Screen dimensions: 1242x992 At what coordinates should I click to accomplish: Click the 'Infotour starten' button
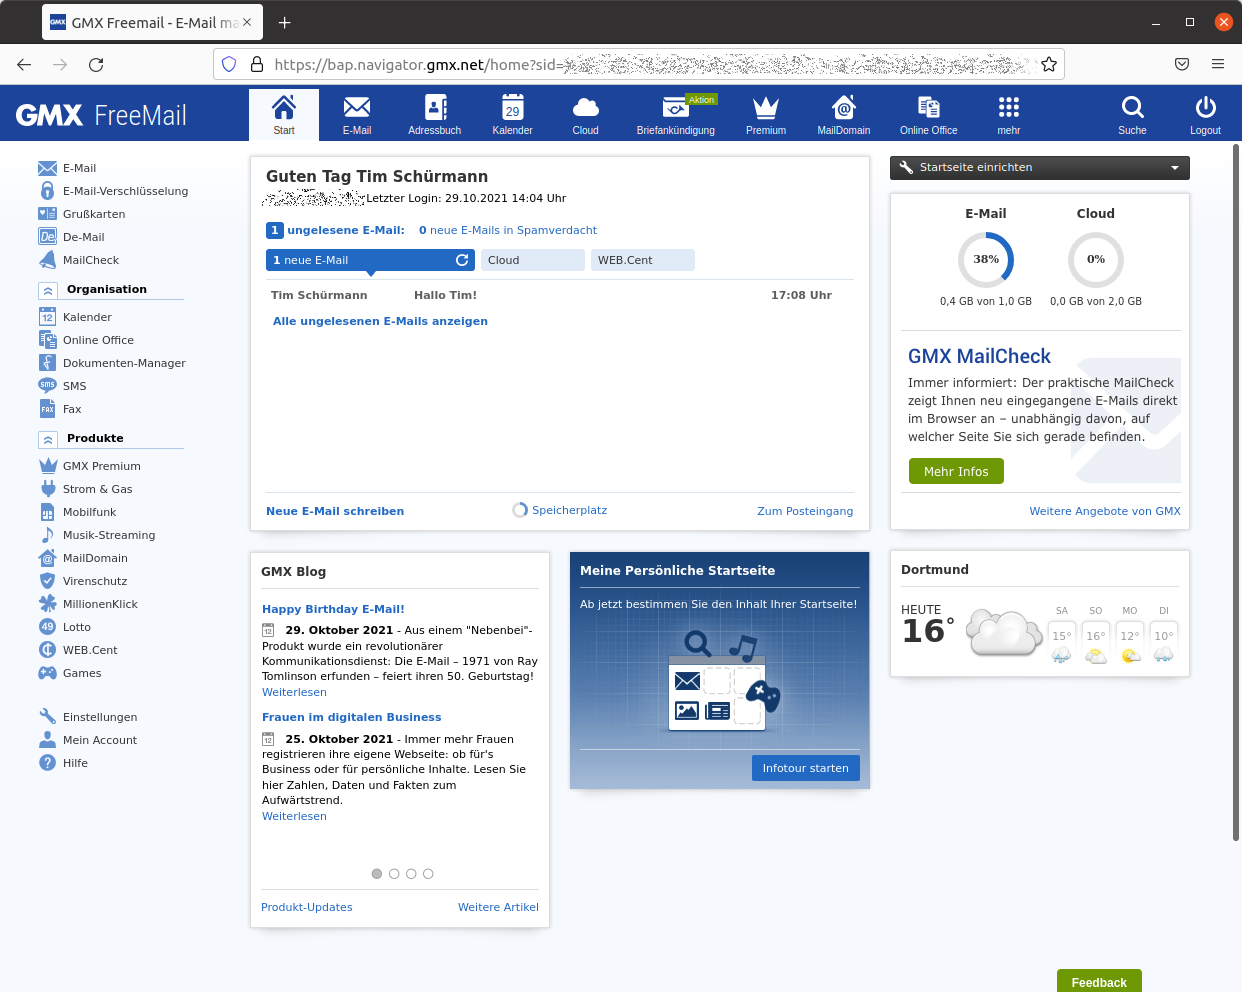805,768
